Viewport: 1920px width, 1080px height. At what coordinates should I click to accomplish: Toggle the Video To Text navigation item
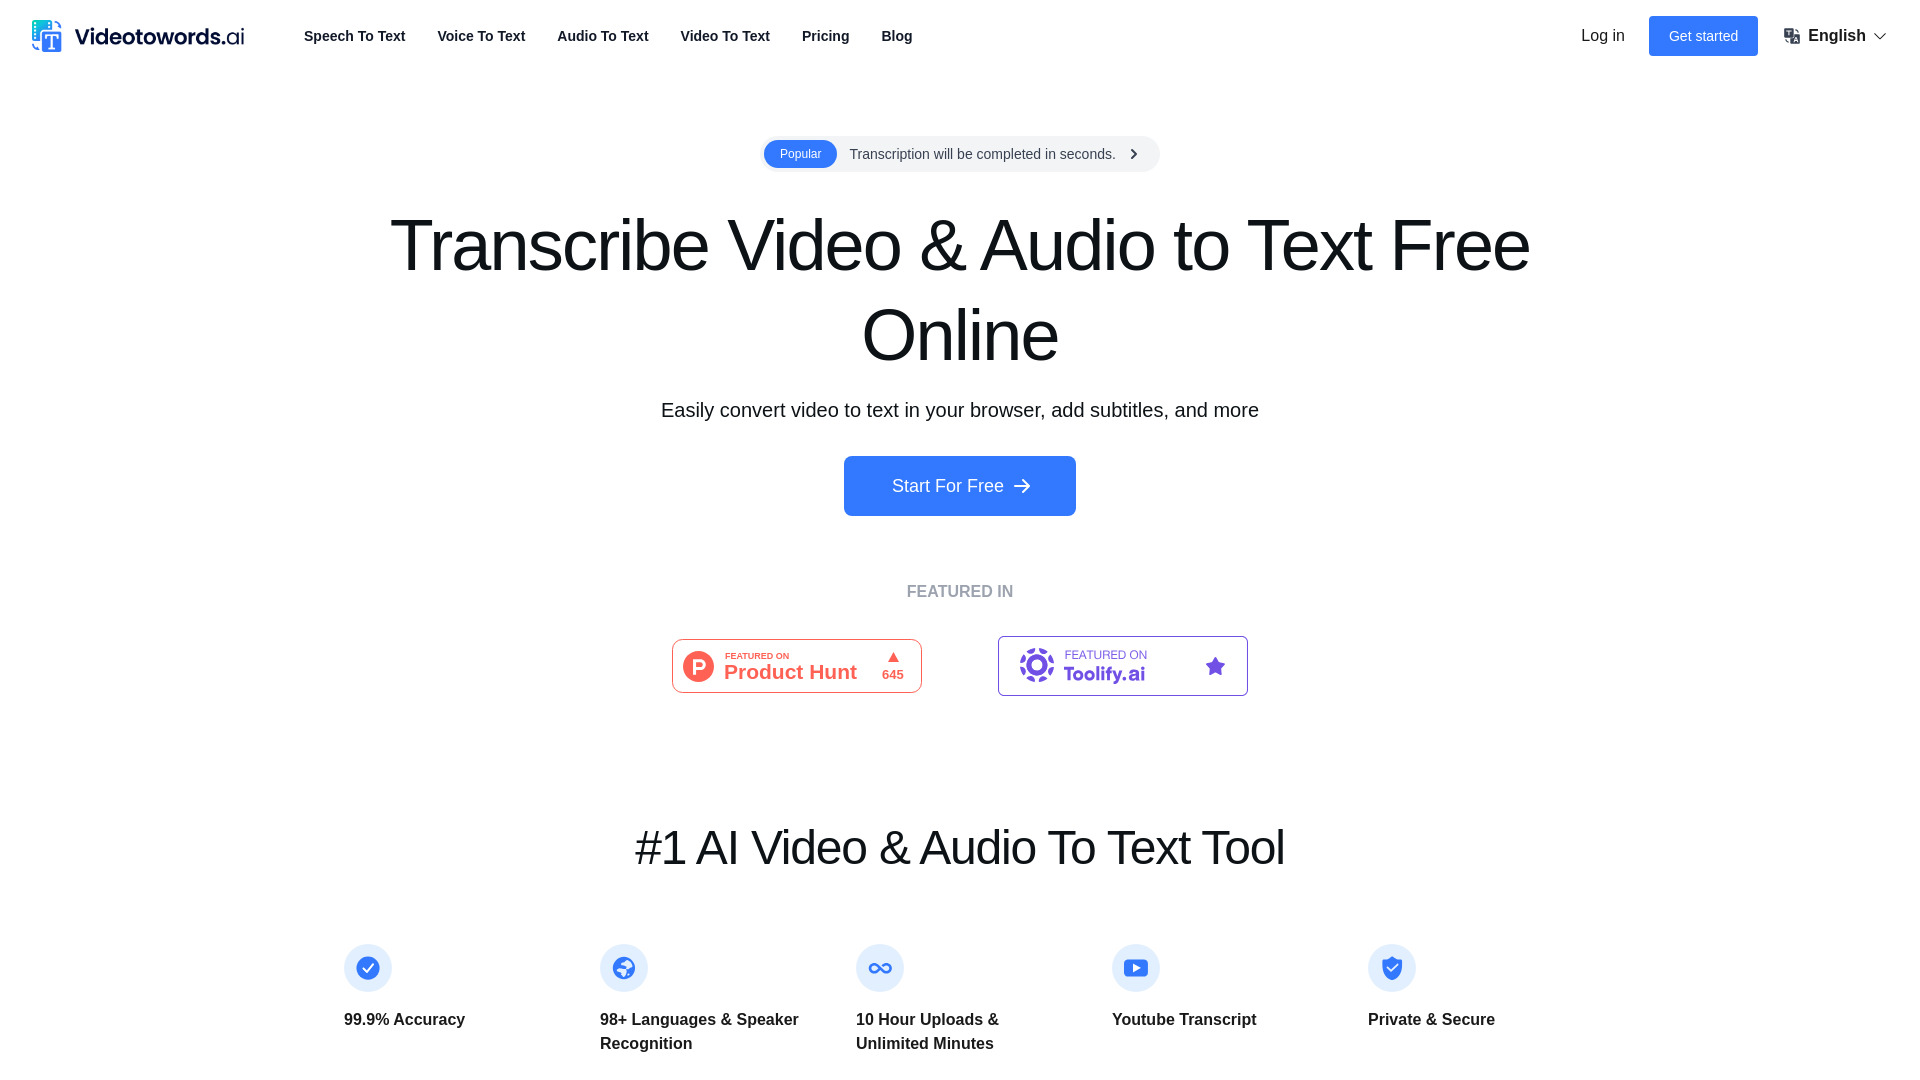pyautogui.click(x=725, y=36)
